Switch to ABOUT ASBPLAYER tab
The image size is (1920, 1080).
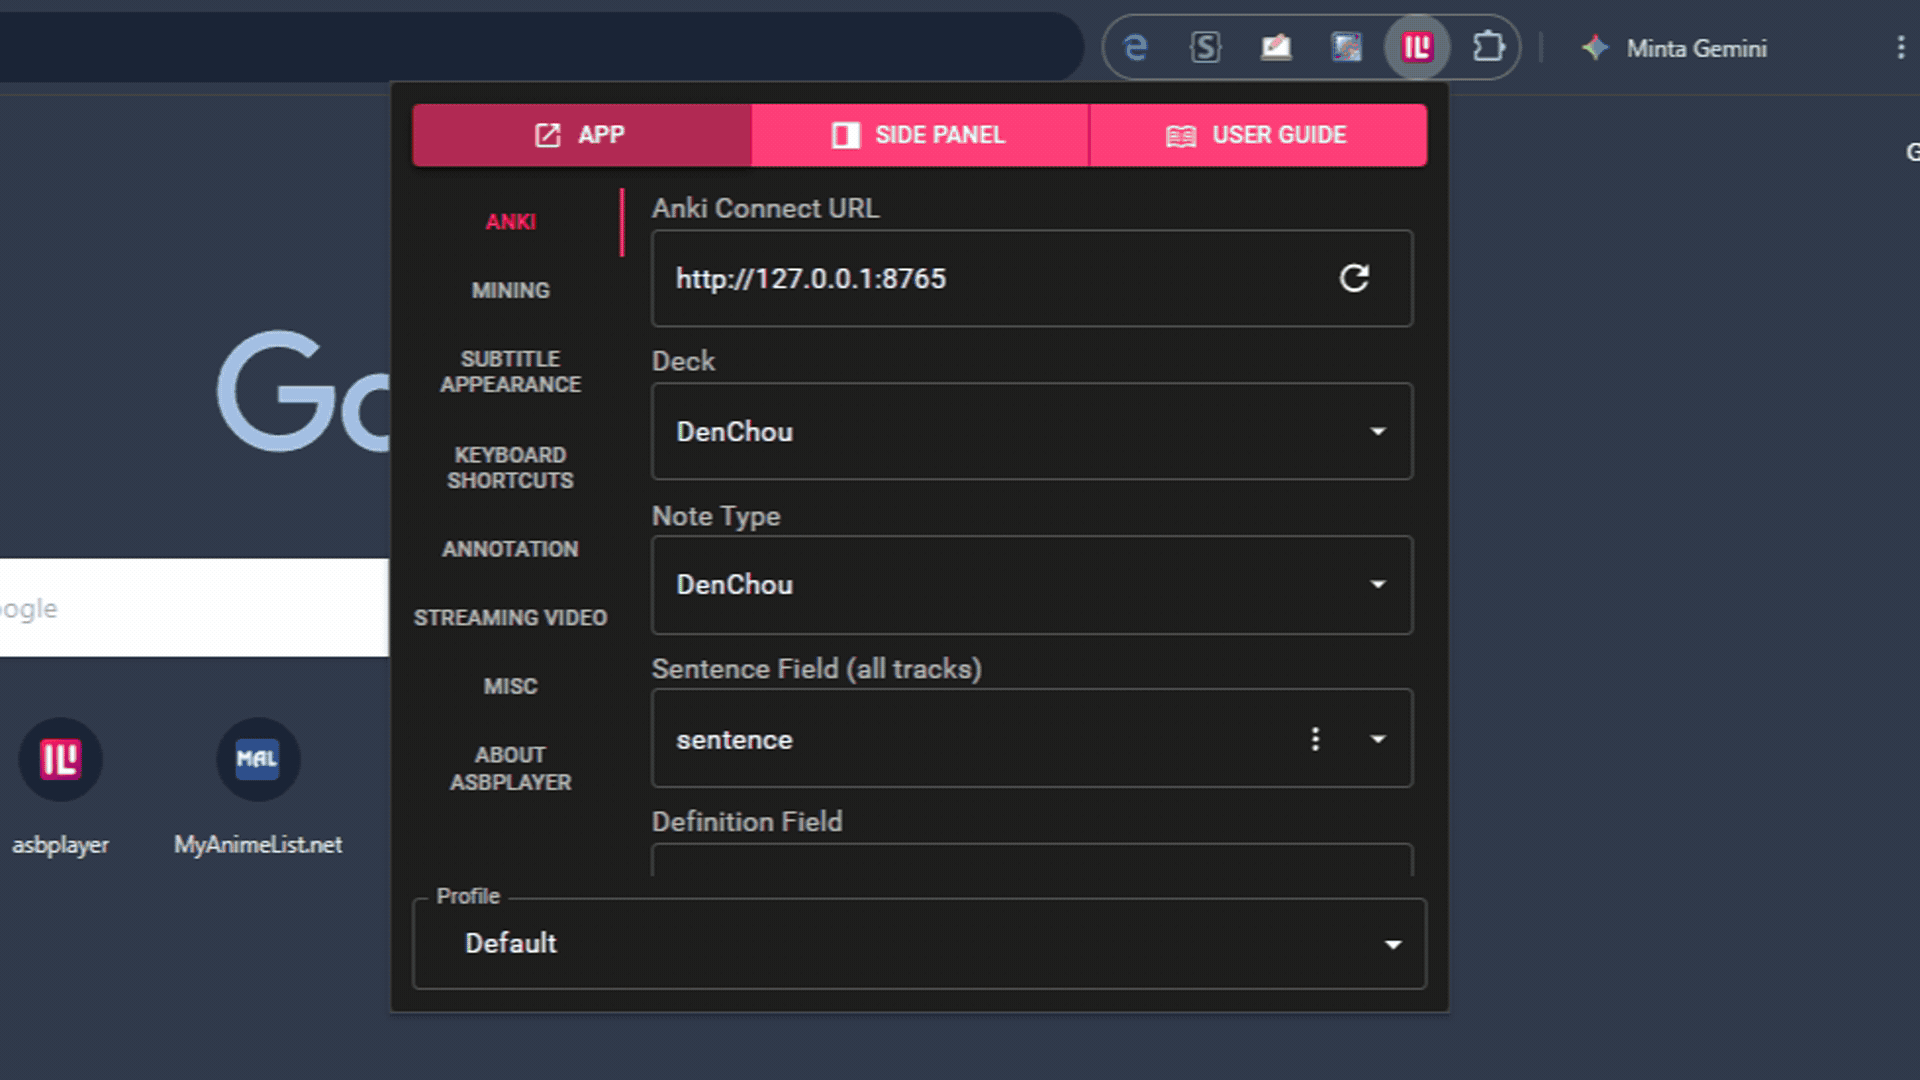(x=511, y=768)
